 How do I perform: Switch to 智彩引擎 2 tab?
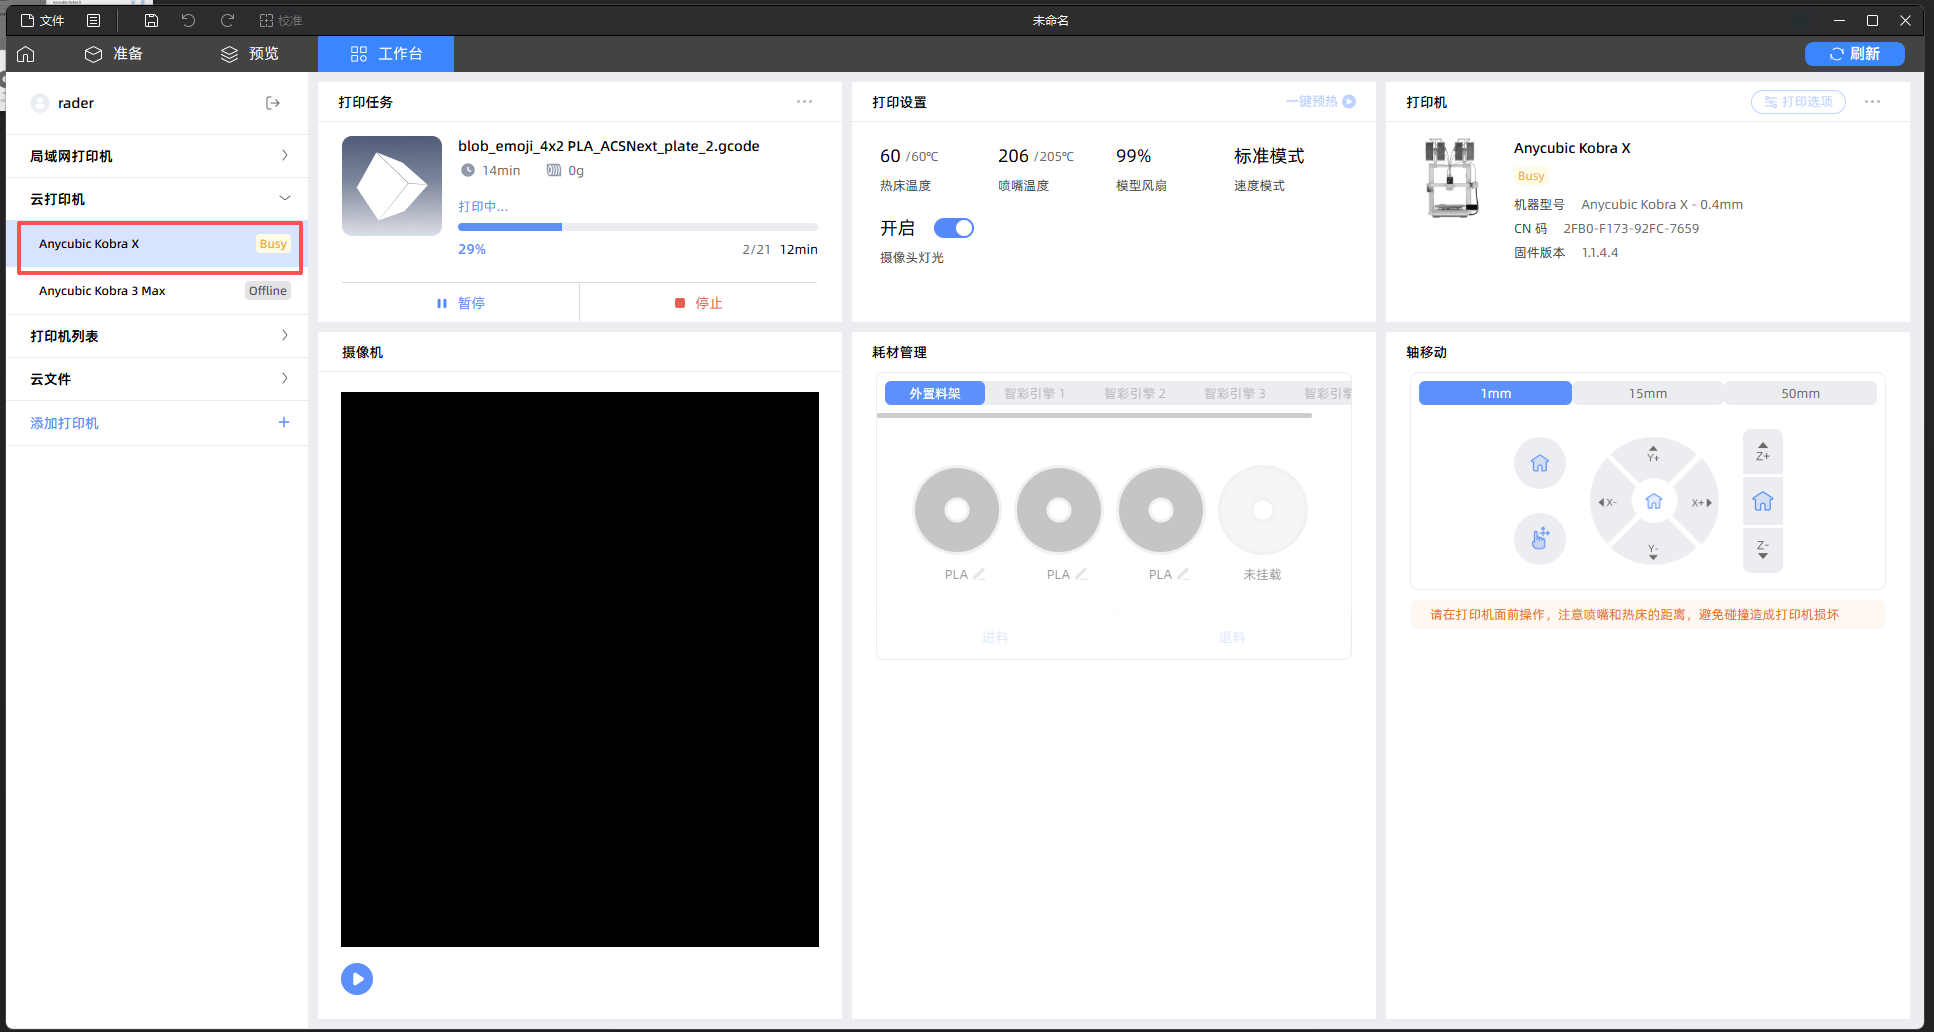[1135, 394]
